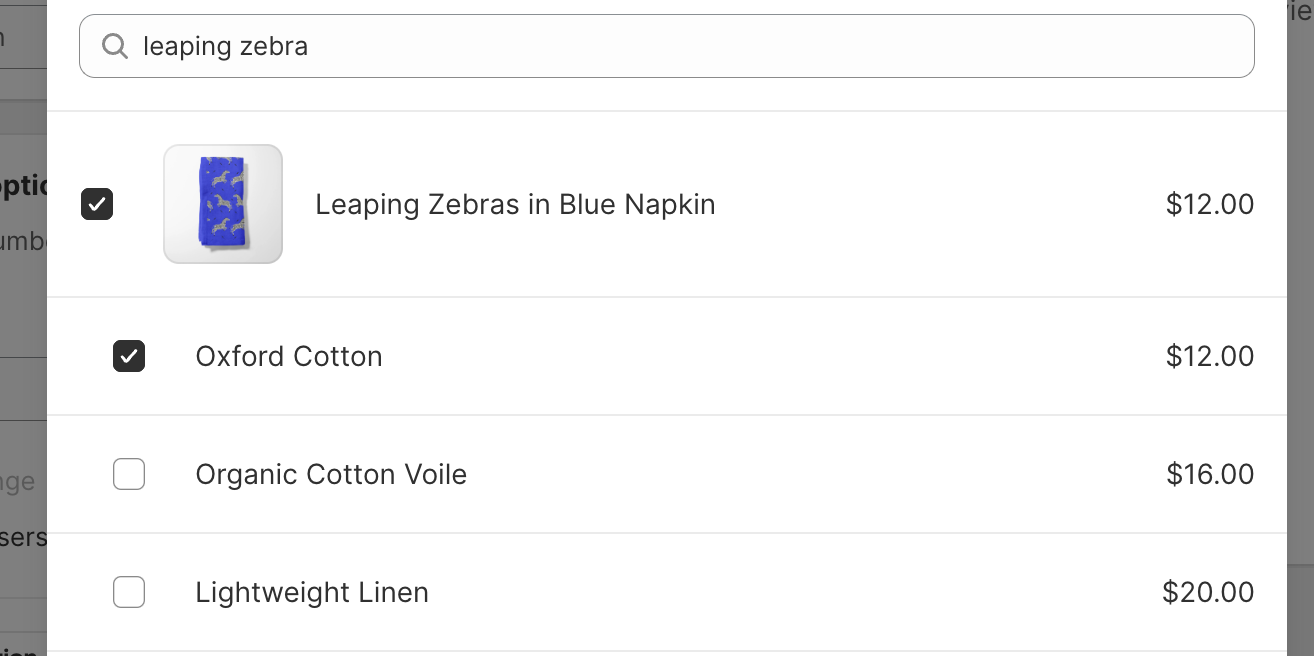Tick the Lightweight Linen checkbox
The height and width of the screenshot is (656, 1314).
(x=129, y=592)
